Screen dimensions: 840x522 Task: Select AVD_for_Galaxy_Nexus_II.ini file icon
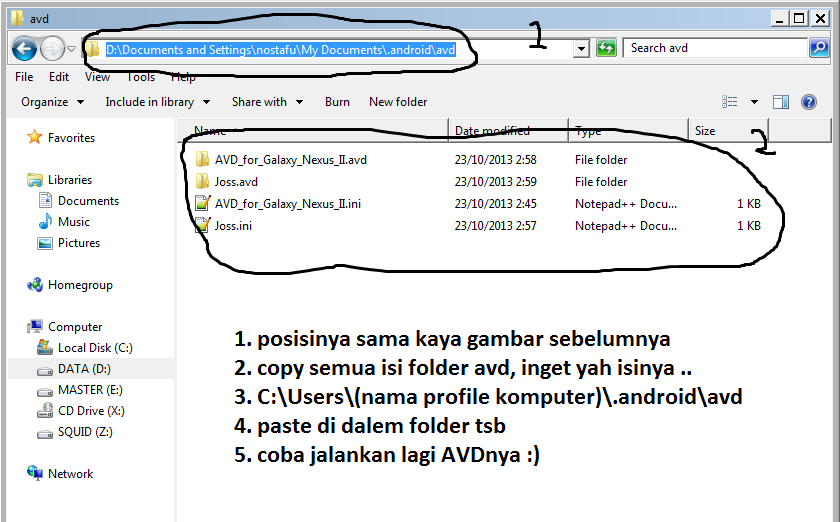tap(202, 203)
